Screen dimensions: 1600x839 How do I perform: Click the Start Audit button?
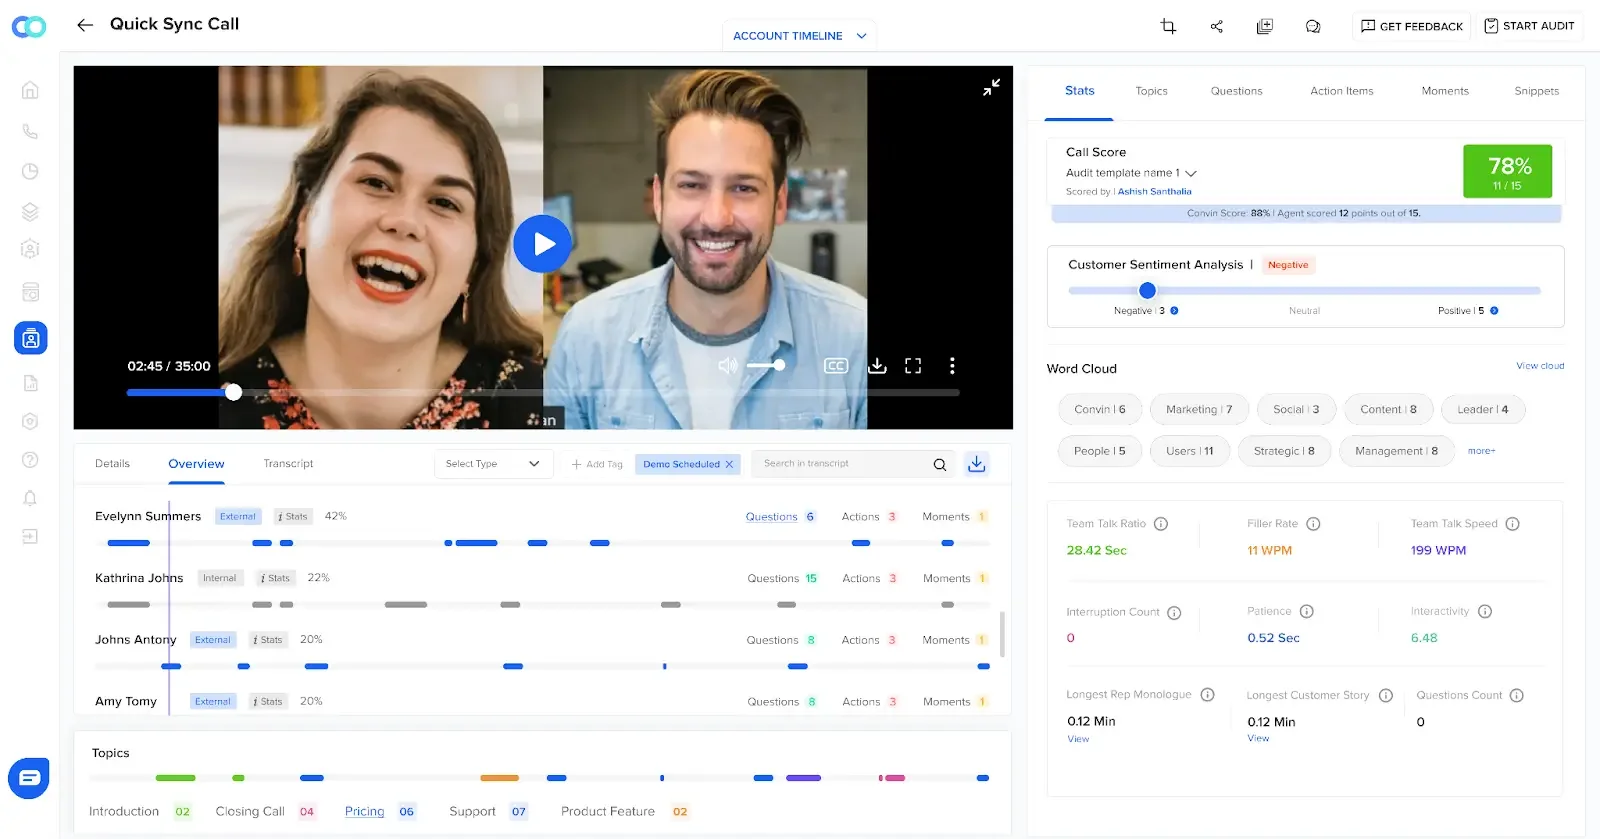point(1528,26)
